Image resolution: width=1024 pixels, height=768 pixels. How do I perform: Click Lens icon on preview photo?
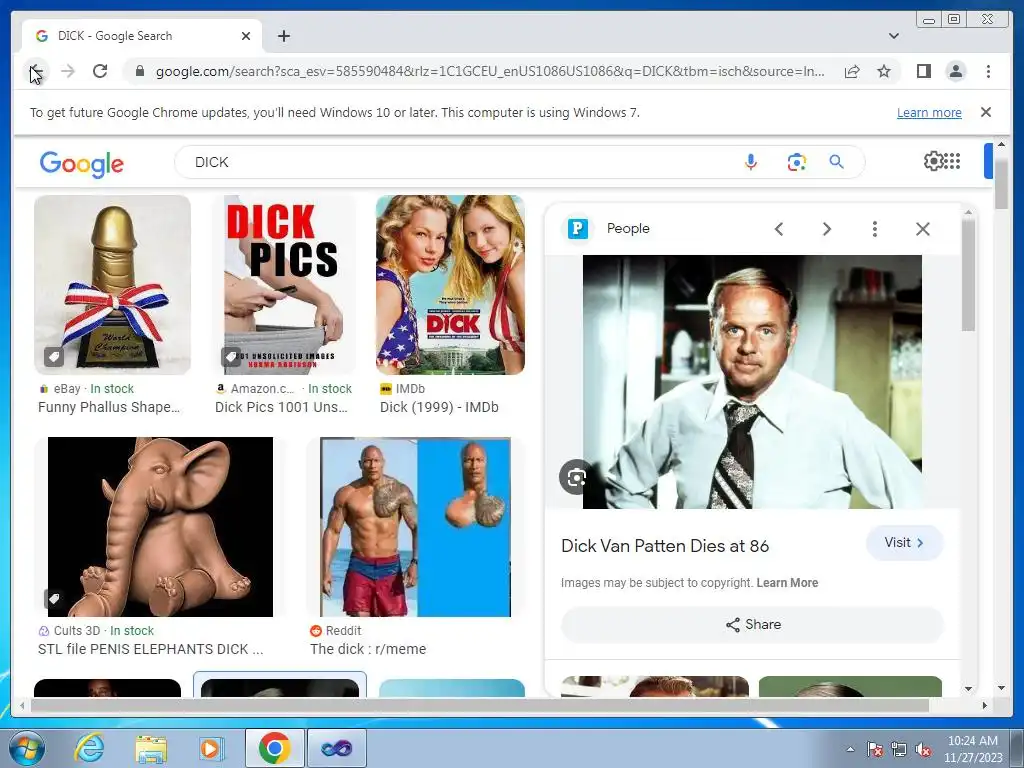(x=576, y=477)
